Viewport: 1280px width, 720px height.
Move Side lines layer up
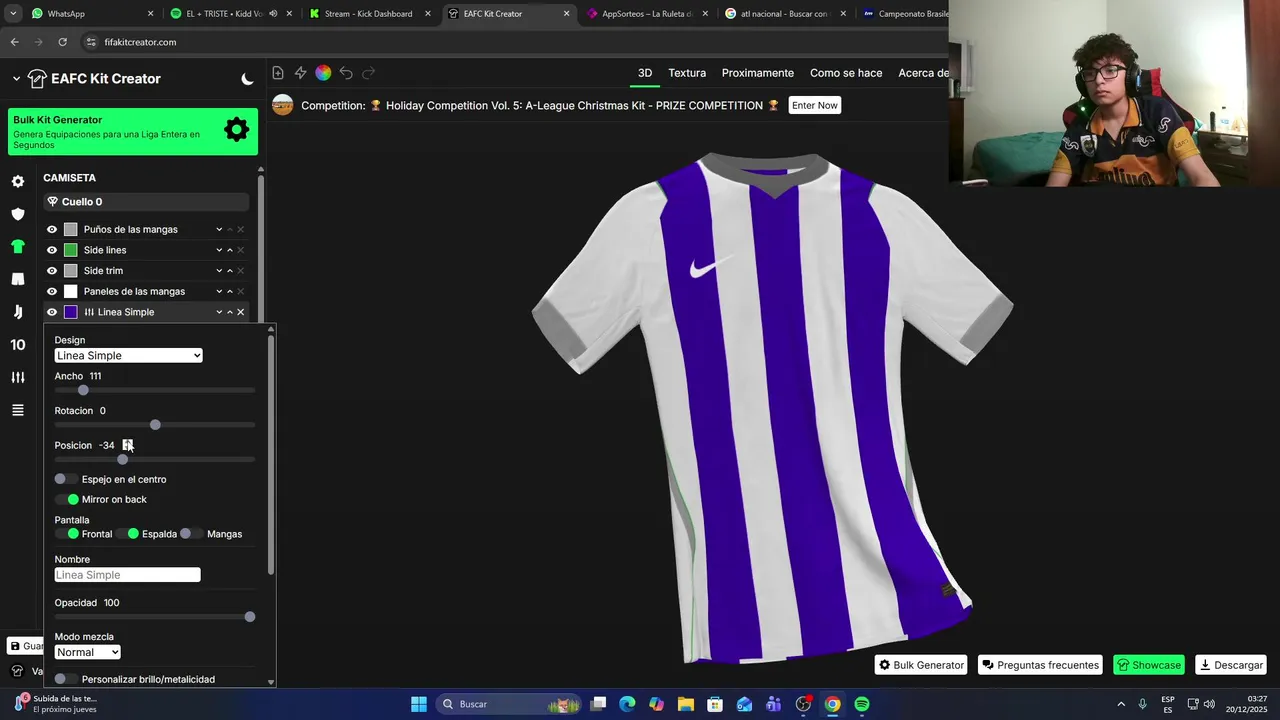(230, 250)
